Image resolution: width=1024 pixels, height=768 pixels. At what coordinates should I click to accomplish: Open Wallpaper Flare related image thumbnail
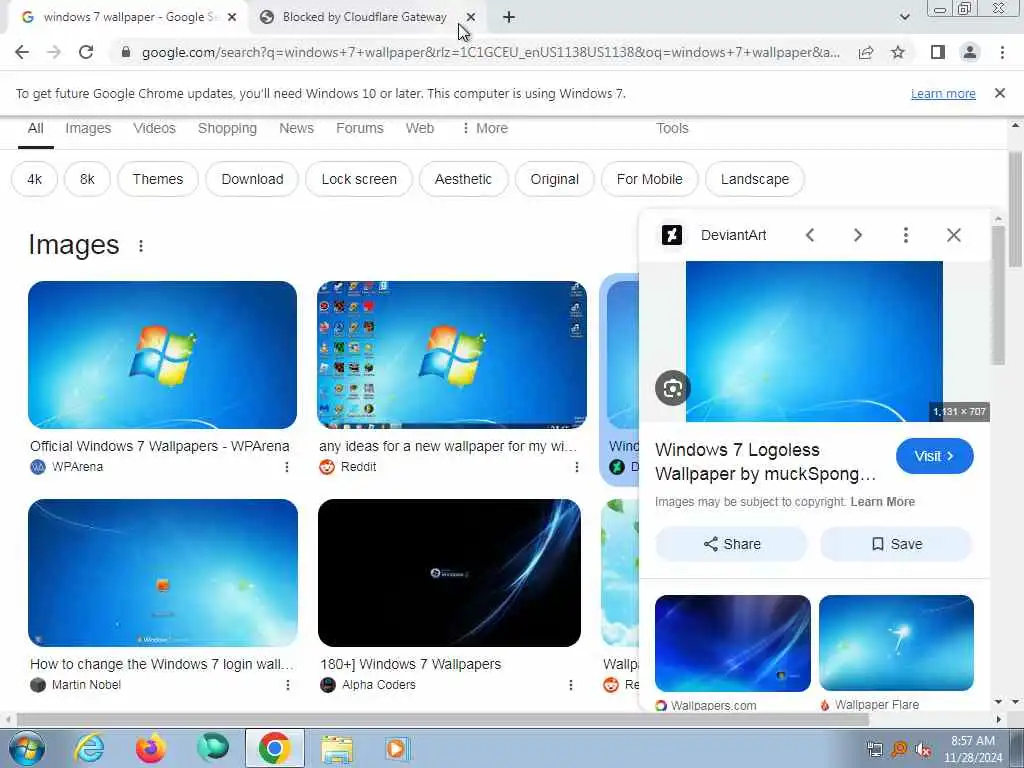(896, 643)
